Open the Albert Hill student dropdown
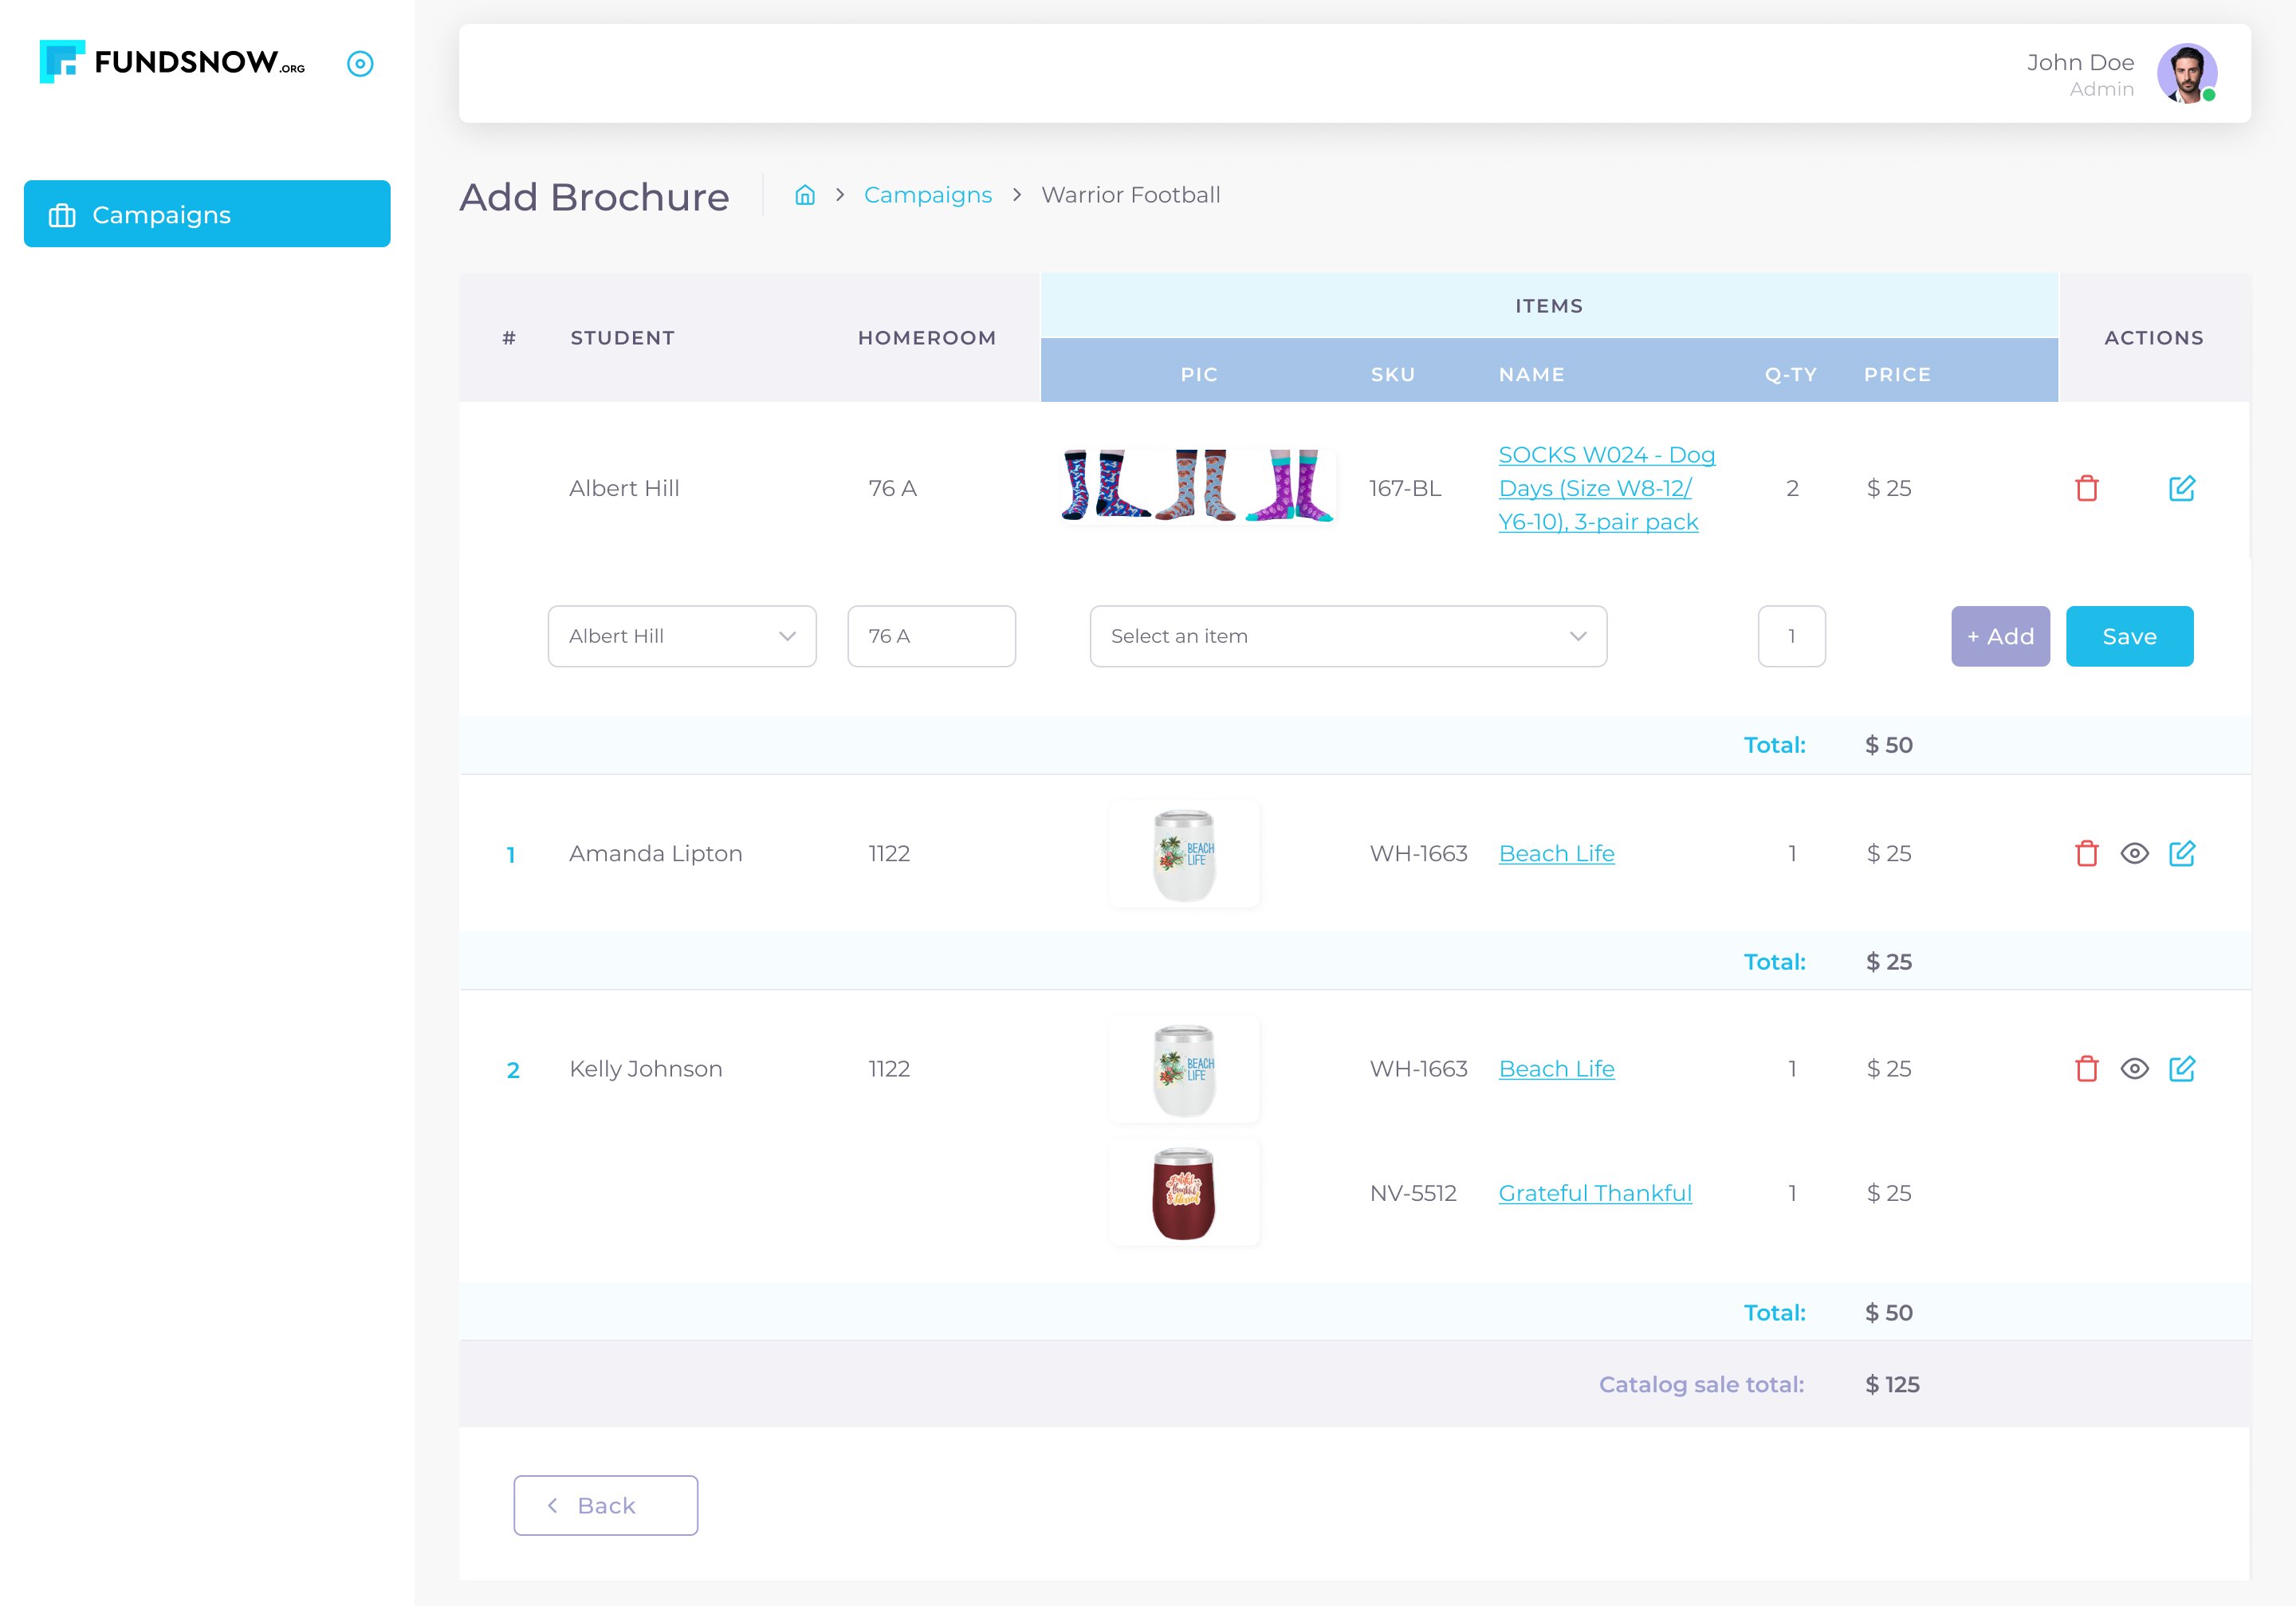2296x1606 pixels. [681, 636]
